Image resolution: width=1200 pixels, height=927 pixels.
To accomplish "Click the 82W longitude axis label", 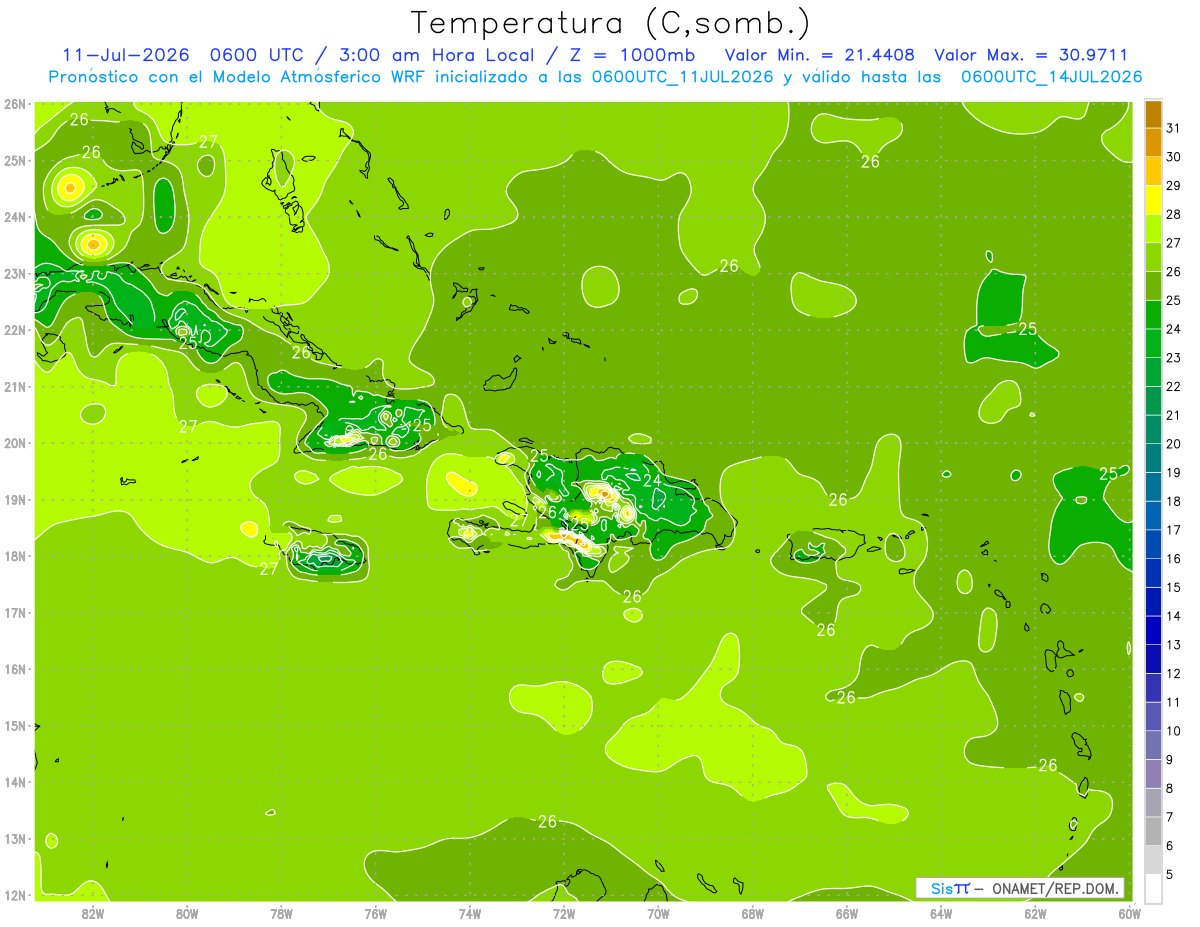I will point(93,914).
